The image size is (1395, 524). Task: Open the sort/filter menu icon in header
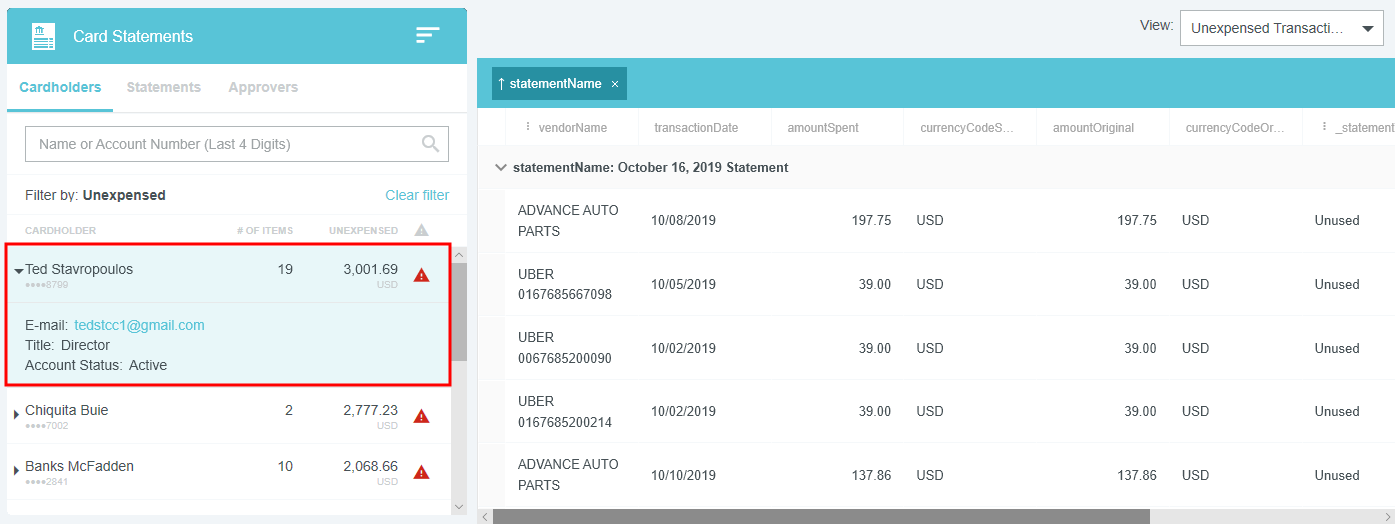tap(427, 36)
